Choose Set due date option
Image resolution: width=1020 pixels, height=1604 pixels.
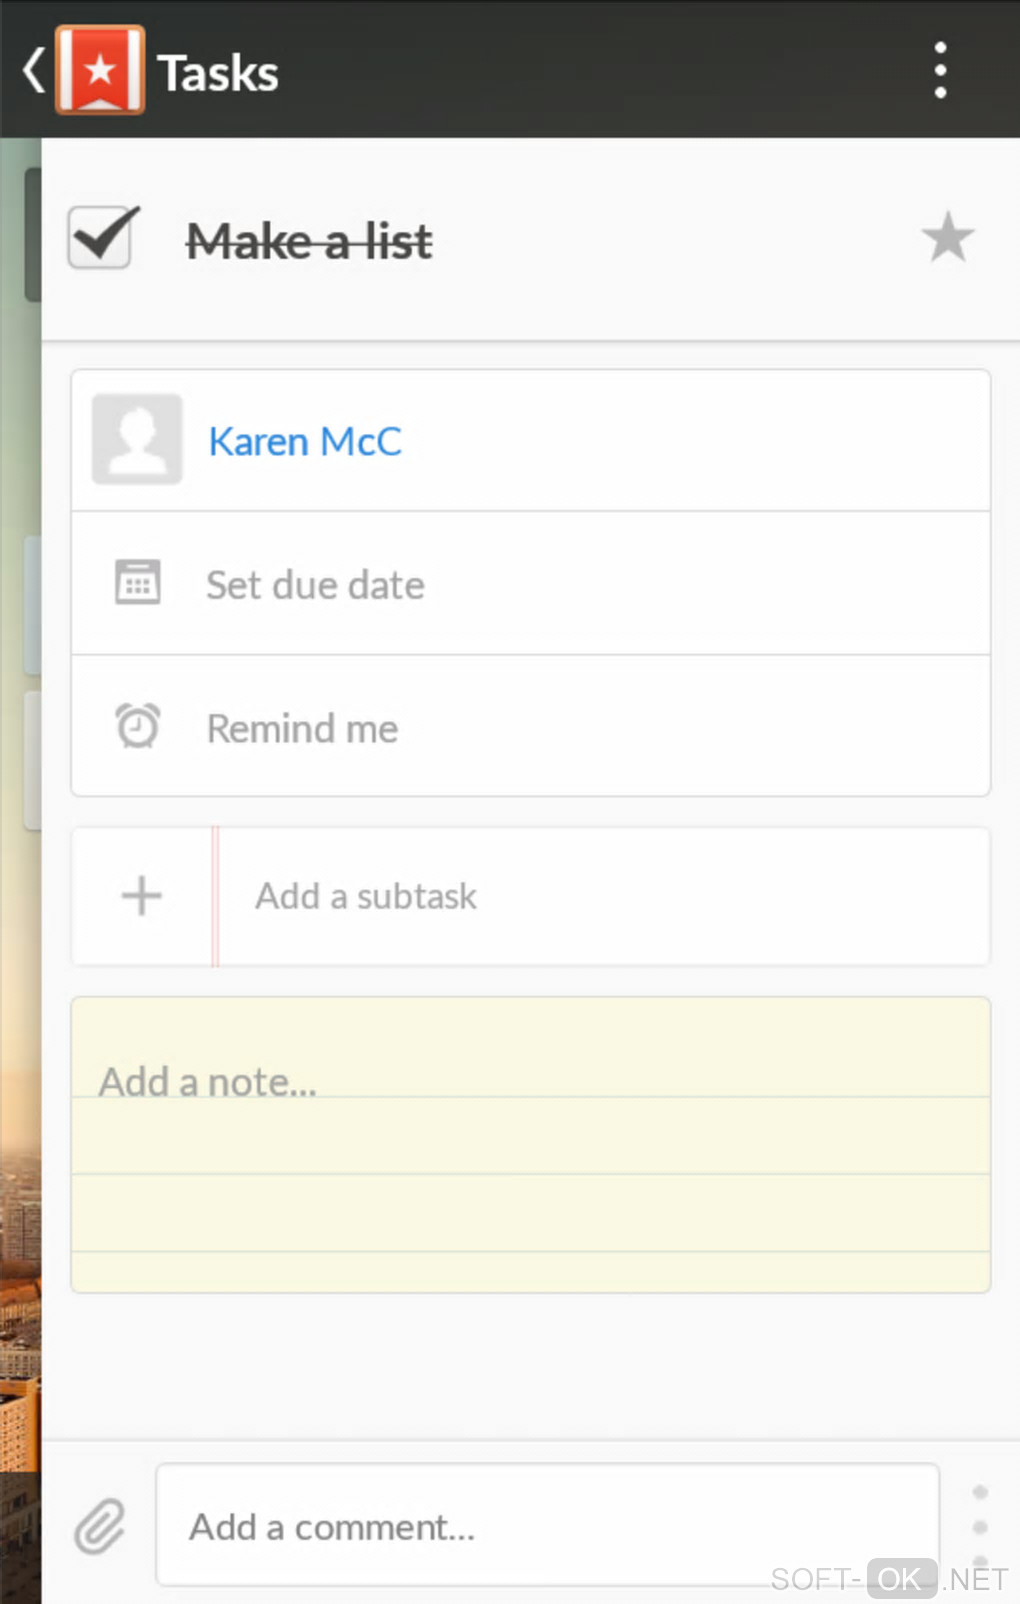click(315, 585)
